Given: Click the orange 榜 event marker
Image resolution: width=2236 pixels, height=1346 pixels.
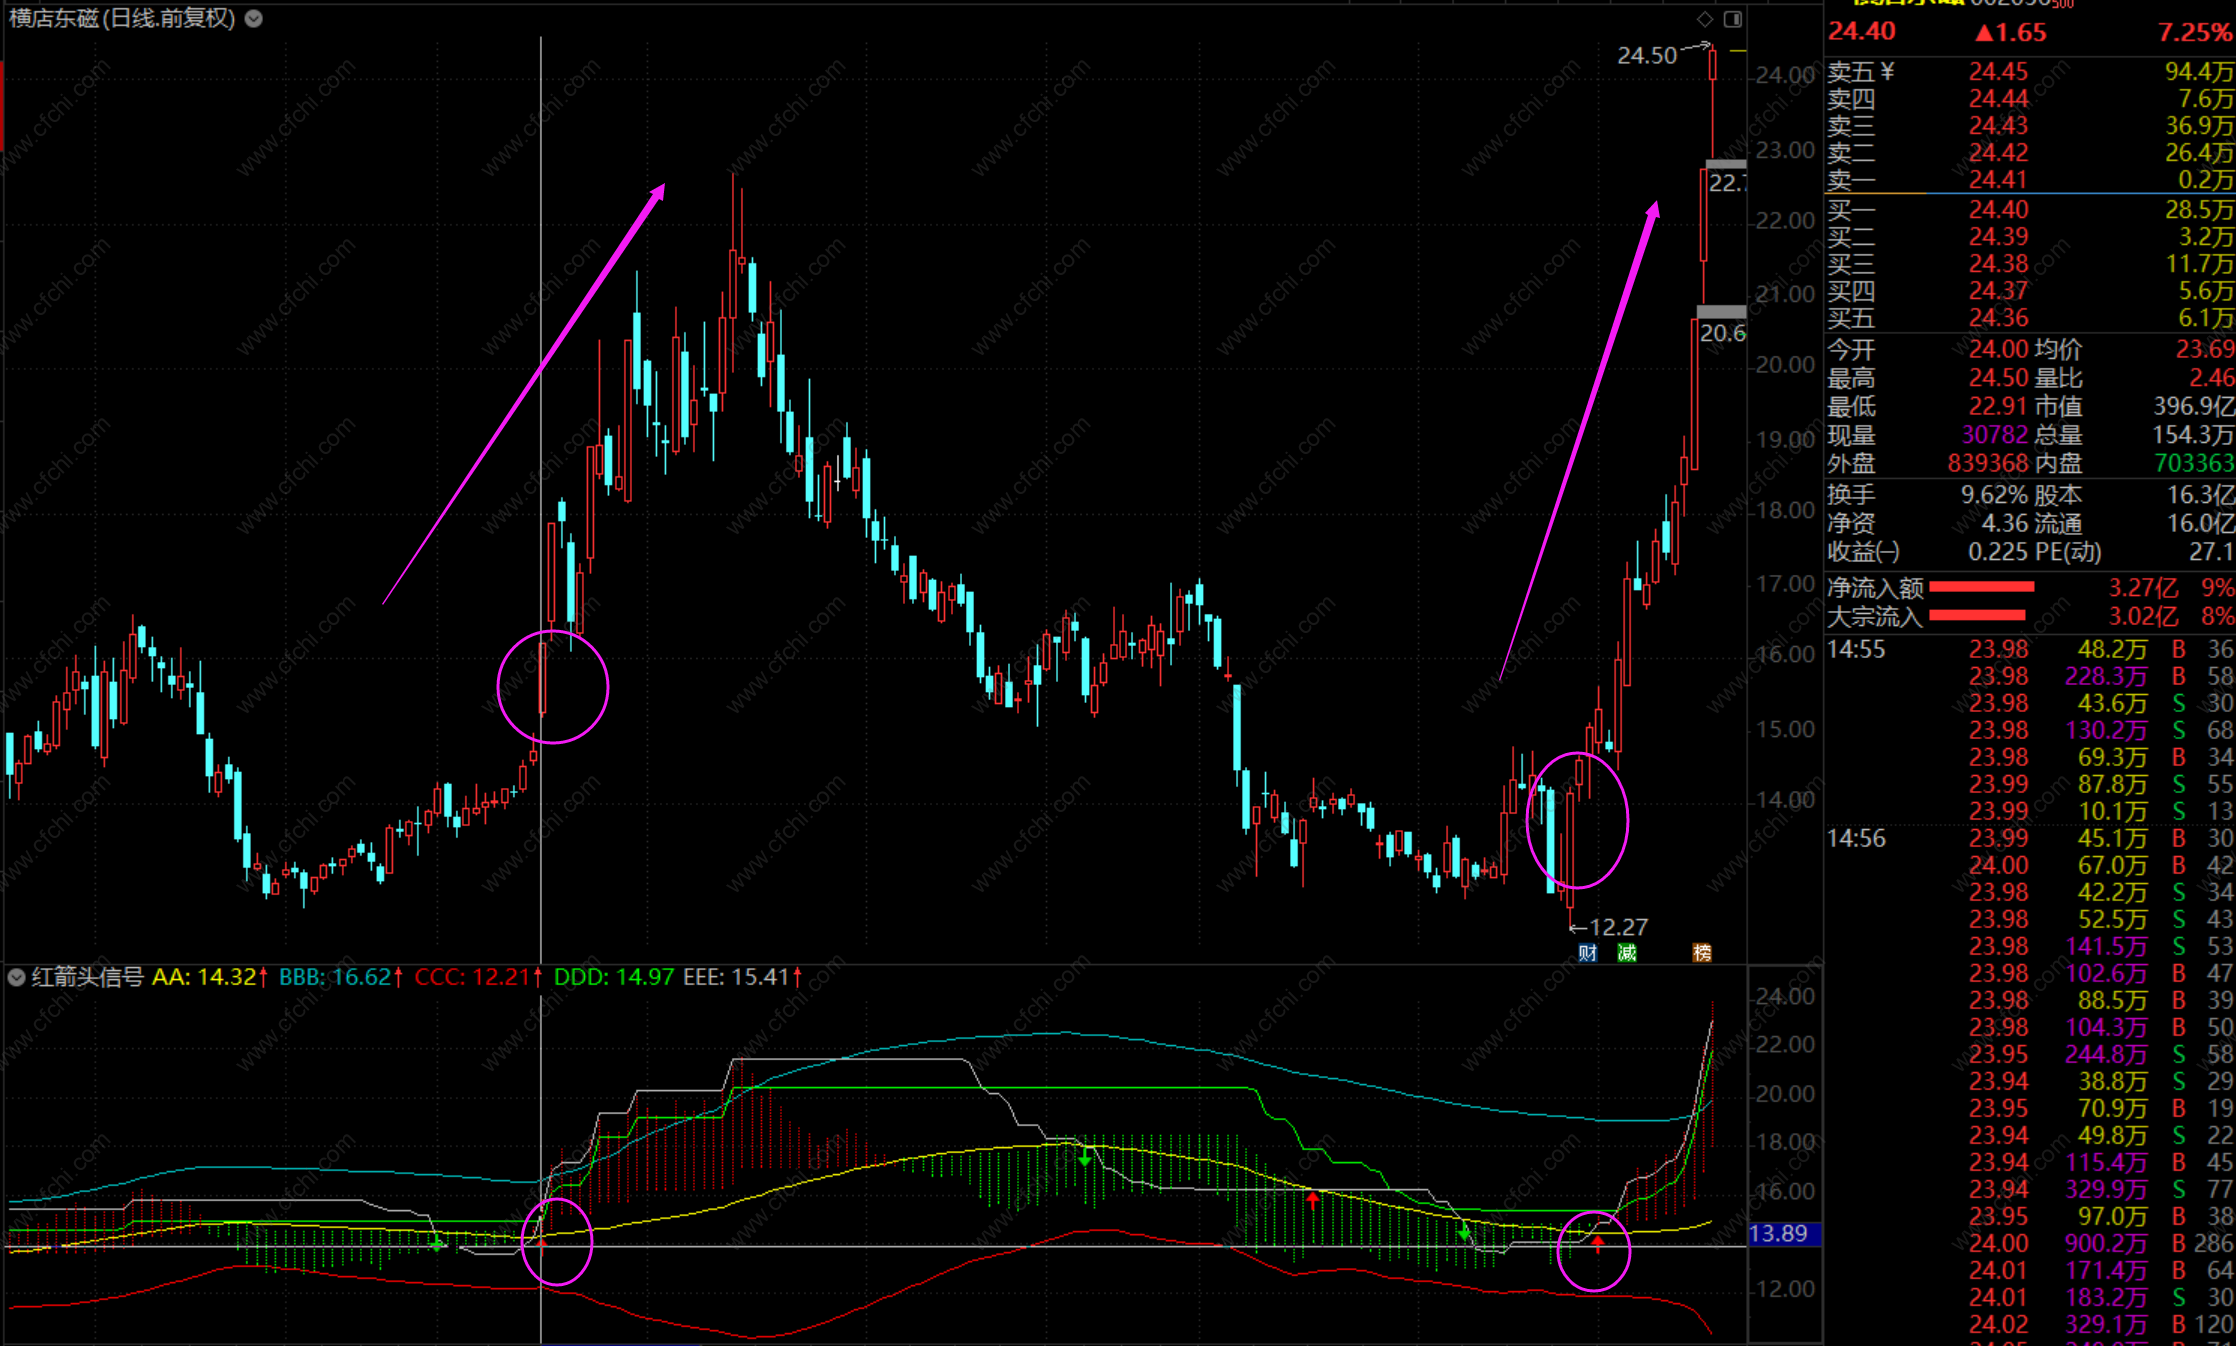Looking at the screenshot, I should pyautogui.click(x=1701, y=952).
